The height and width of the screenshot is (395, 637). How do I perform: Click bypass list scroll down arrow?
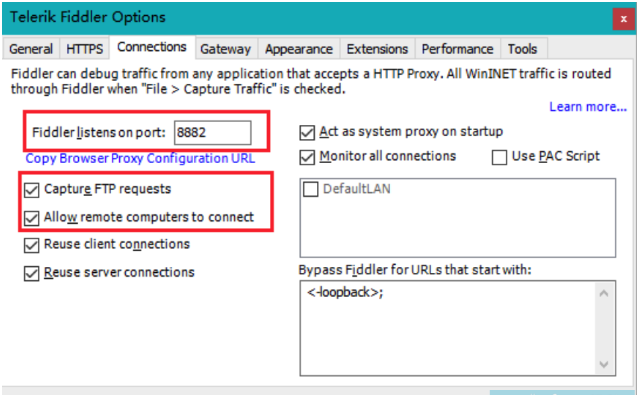click(604, 364)
